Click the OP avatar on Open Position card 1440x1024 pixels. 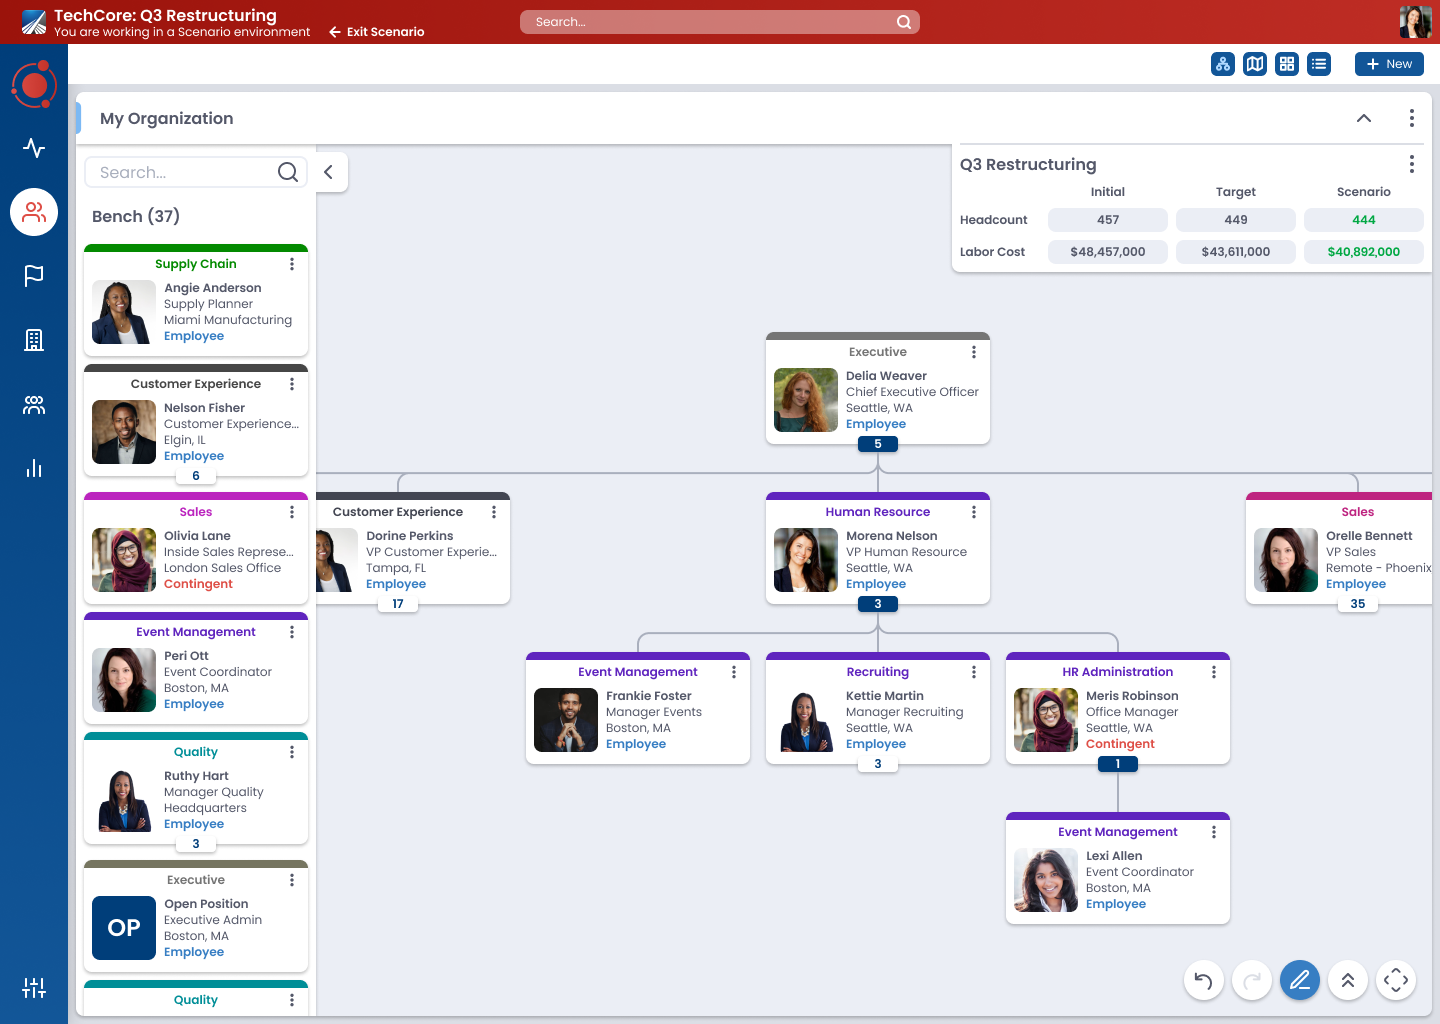124,928
